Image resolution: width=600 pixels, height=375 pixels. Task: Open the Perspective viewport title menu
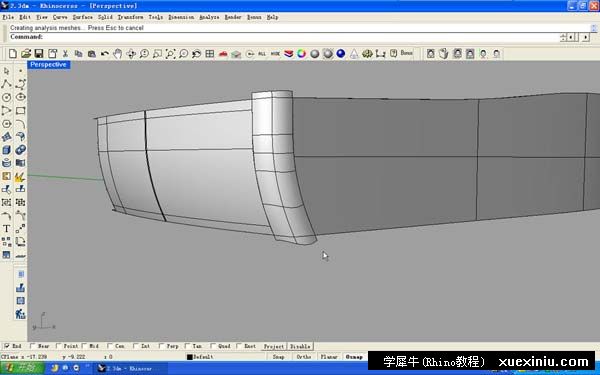tap(48, 65)
